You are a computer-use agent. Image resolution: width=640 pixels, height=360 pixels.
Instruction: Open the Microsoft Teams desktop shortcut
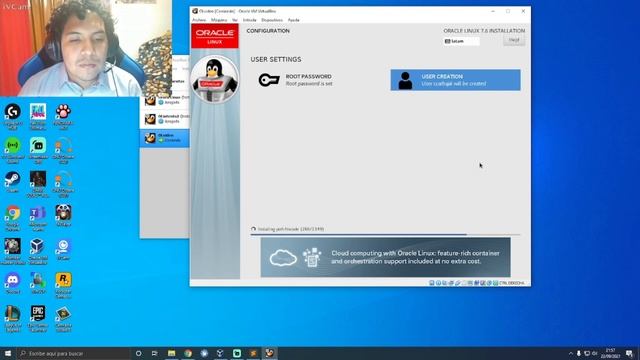click(x=38, y=218)
